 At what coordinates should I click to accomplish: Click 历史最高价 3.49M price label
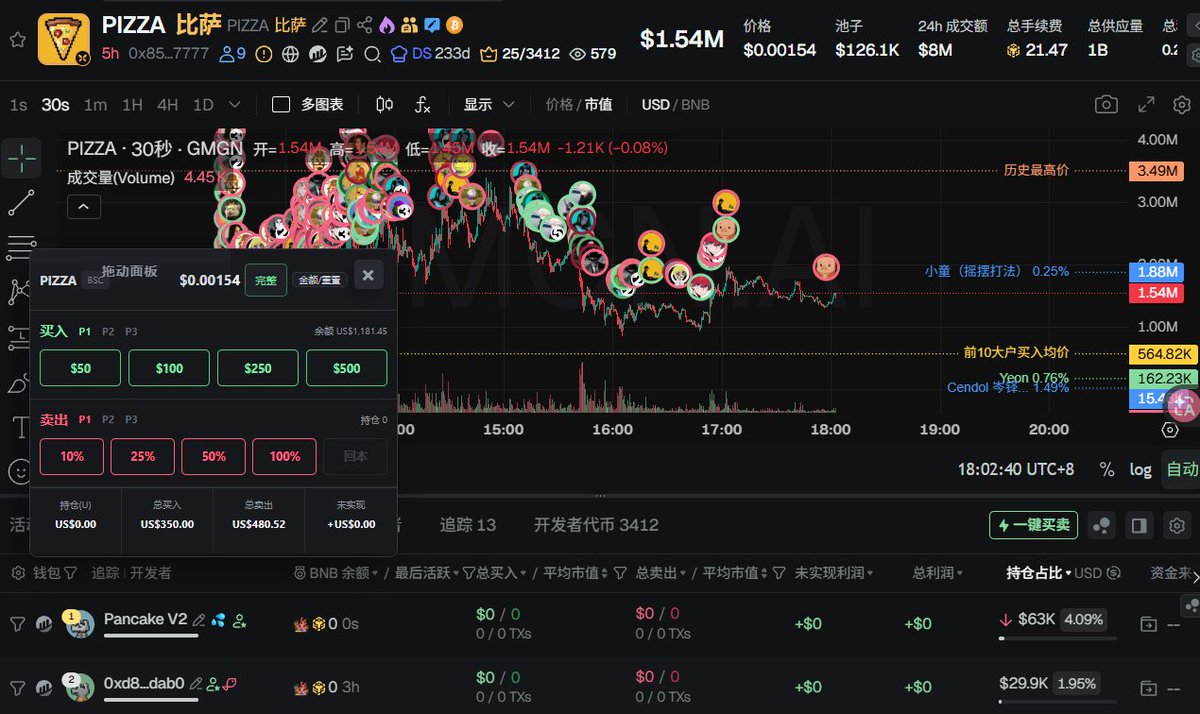pos(1155,171)
